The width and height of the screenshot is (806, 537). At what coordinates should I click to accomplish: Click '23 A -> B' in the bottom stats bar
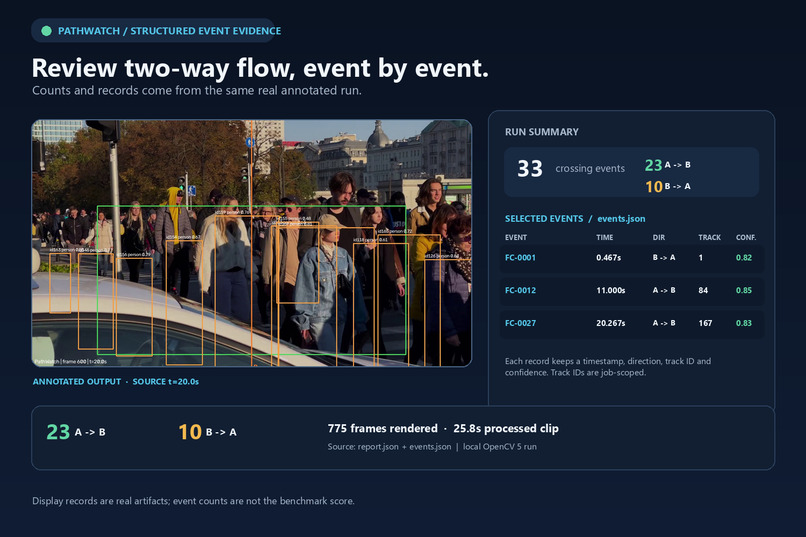click(76, 432)
